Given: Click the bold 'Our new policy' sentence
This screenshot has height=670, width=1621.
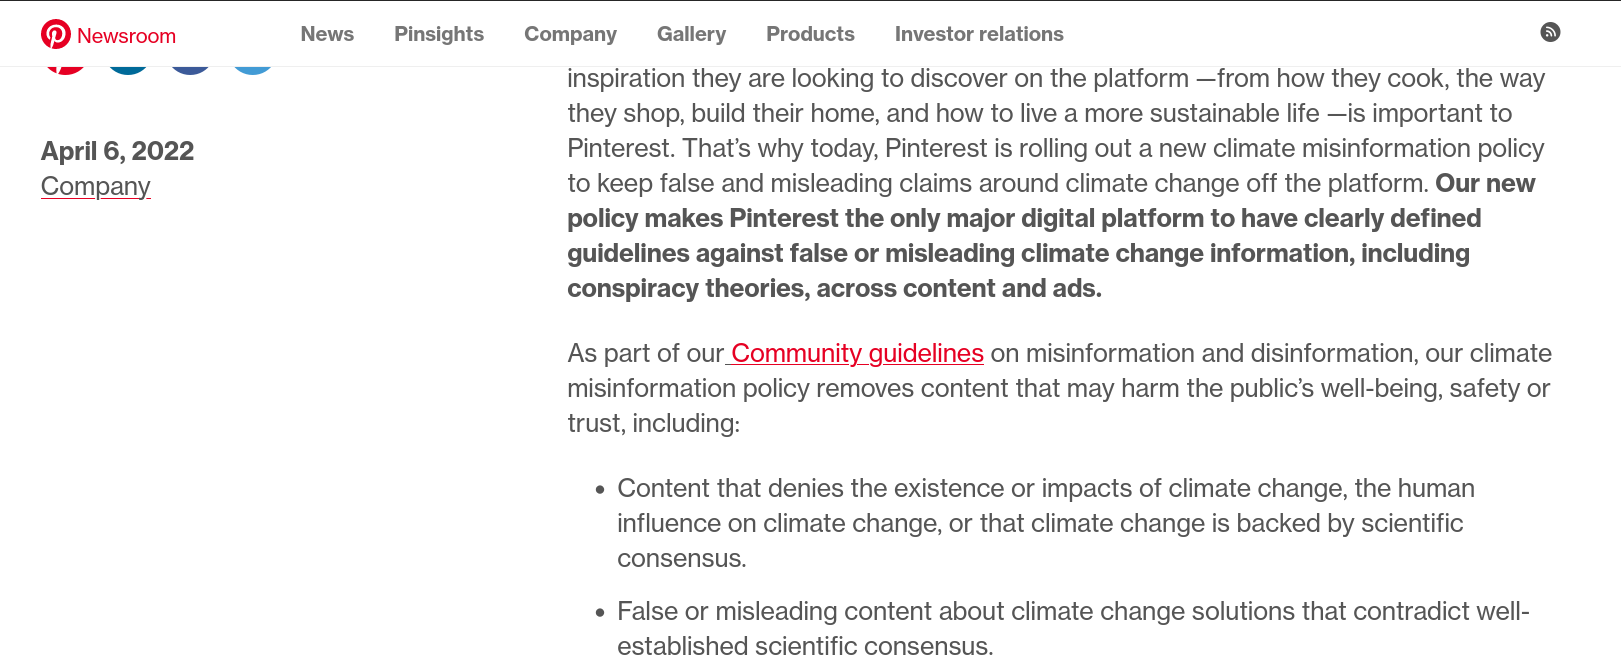Looking at the screenshot, I should click(x=1051, y=236).
